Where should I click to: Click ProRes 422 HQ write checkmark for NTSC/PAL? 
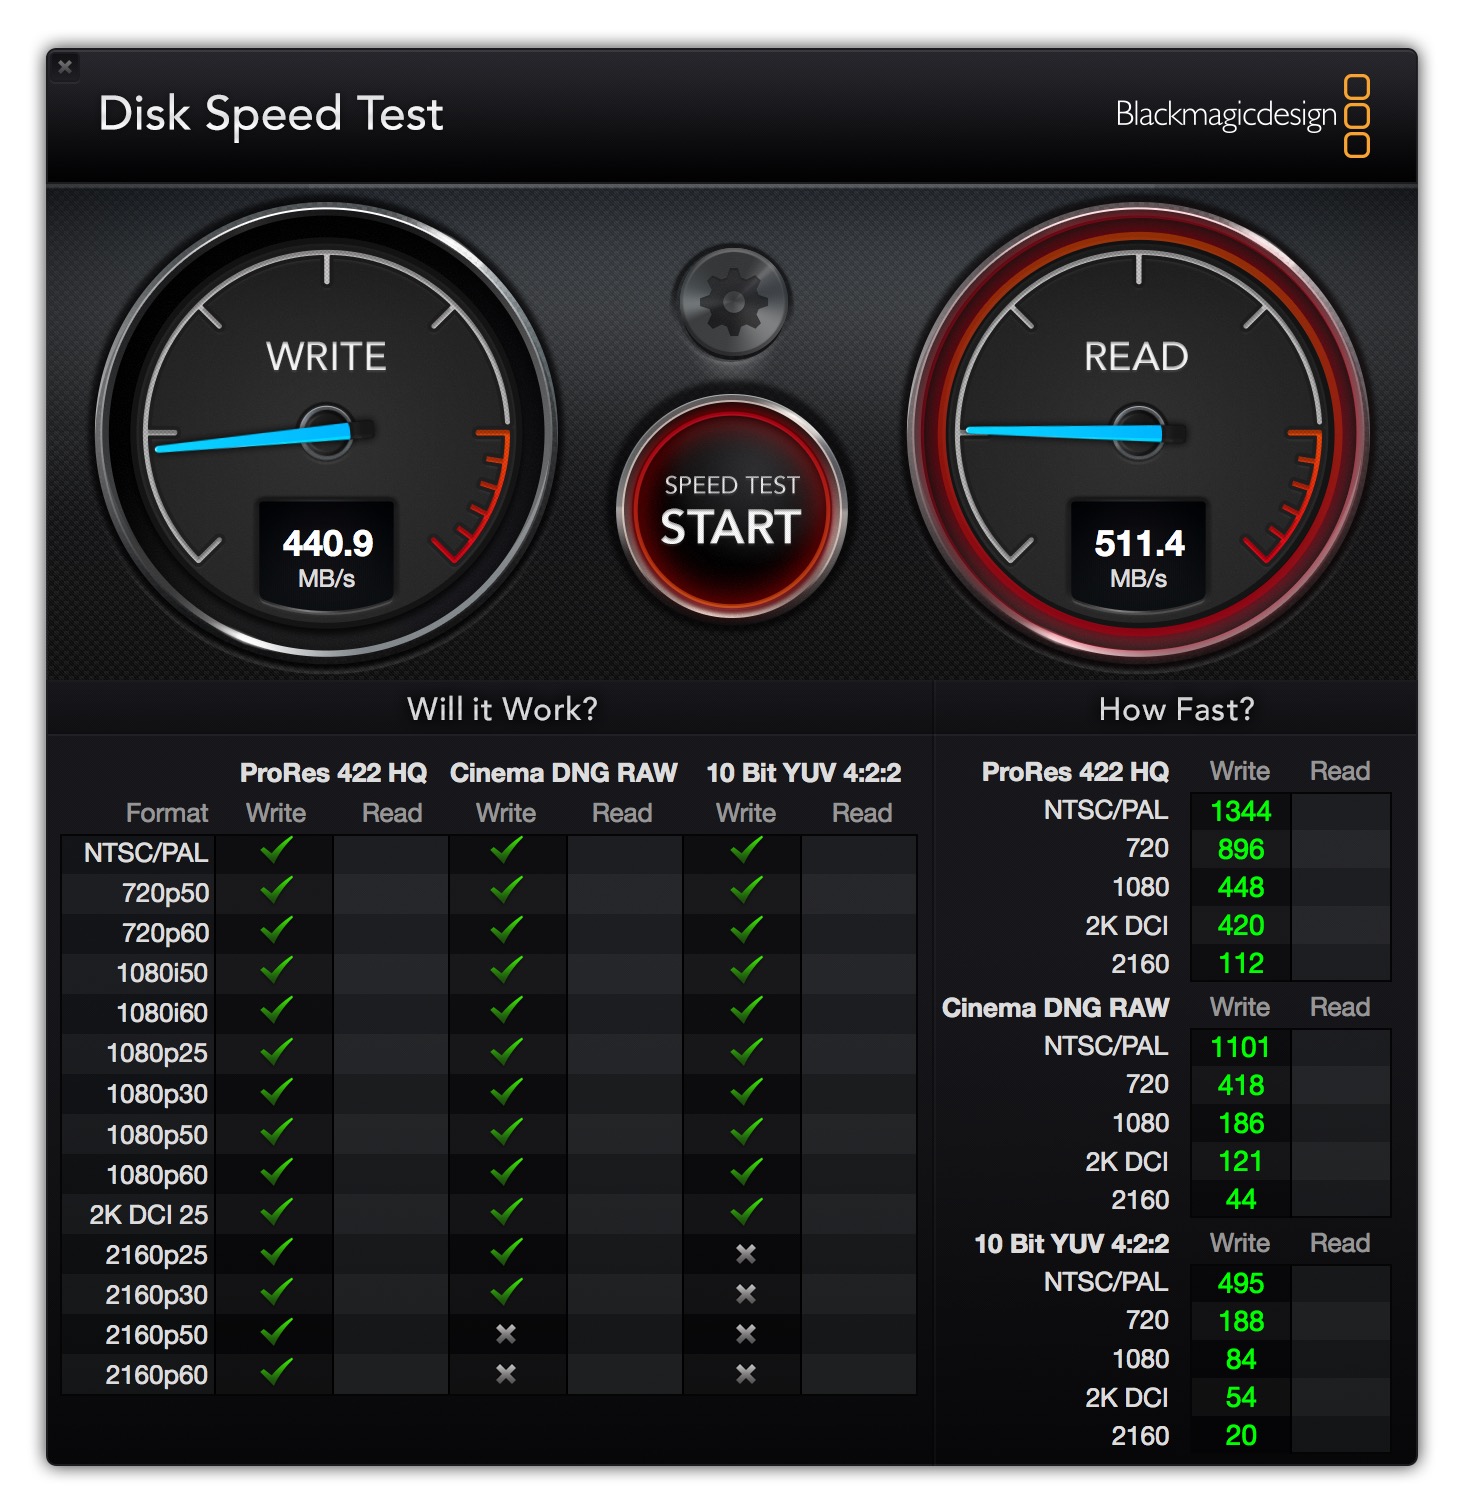(276, 851)
